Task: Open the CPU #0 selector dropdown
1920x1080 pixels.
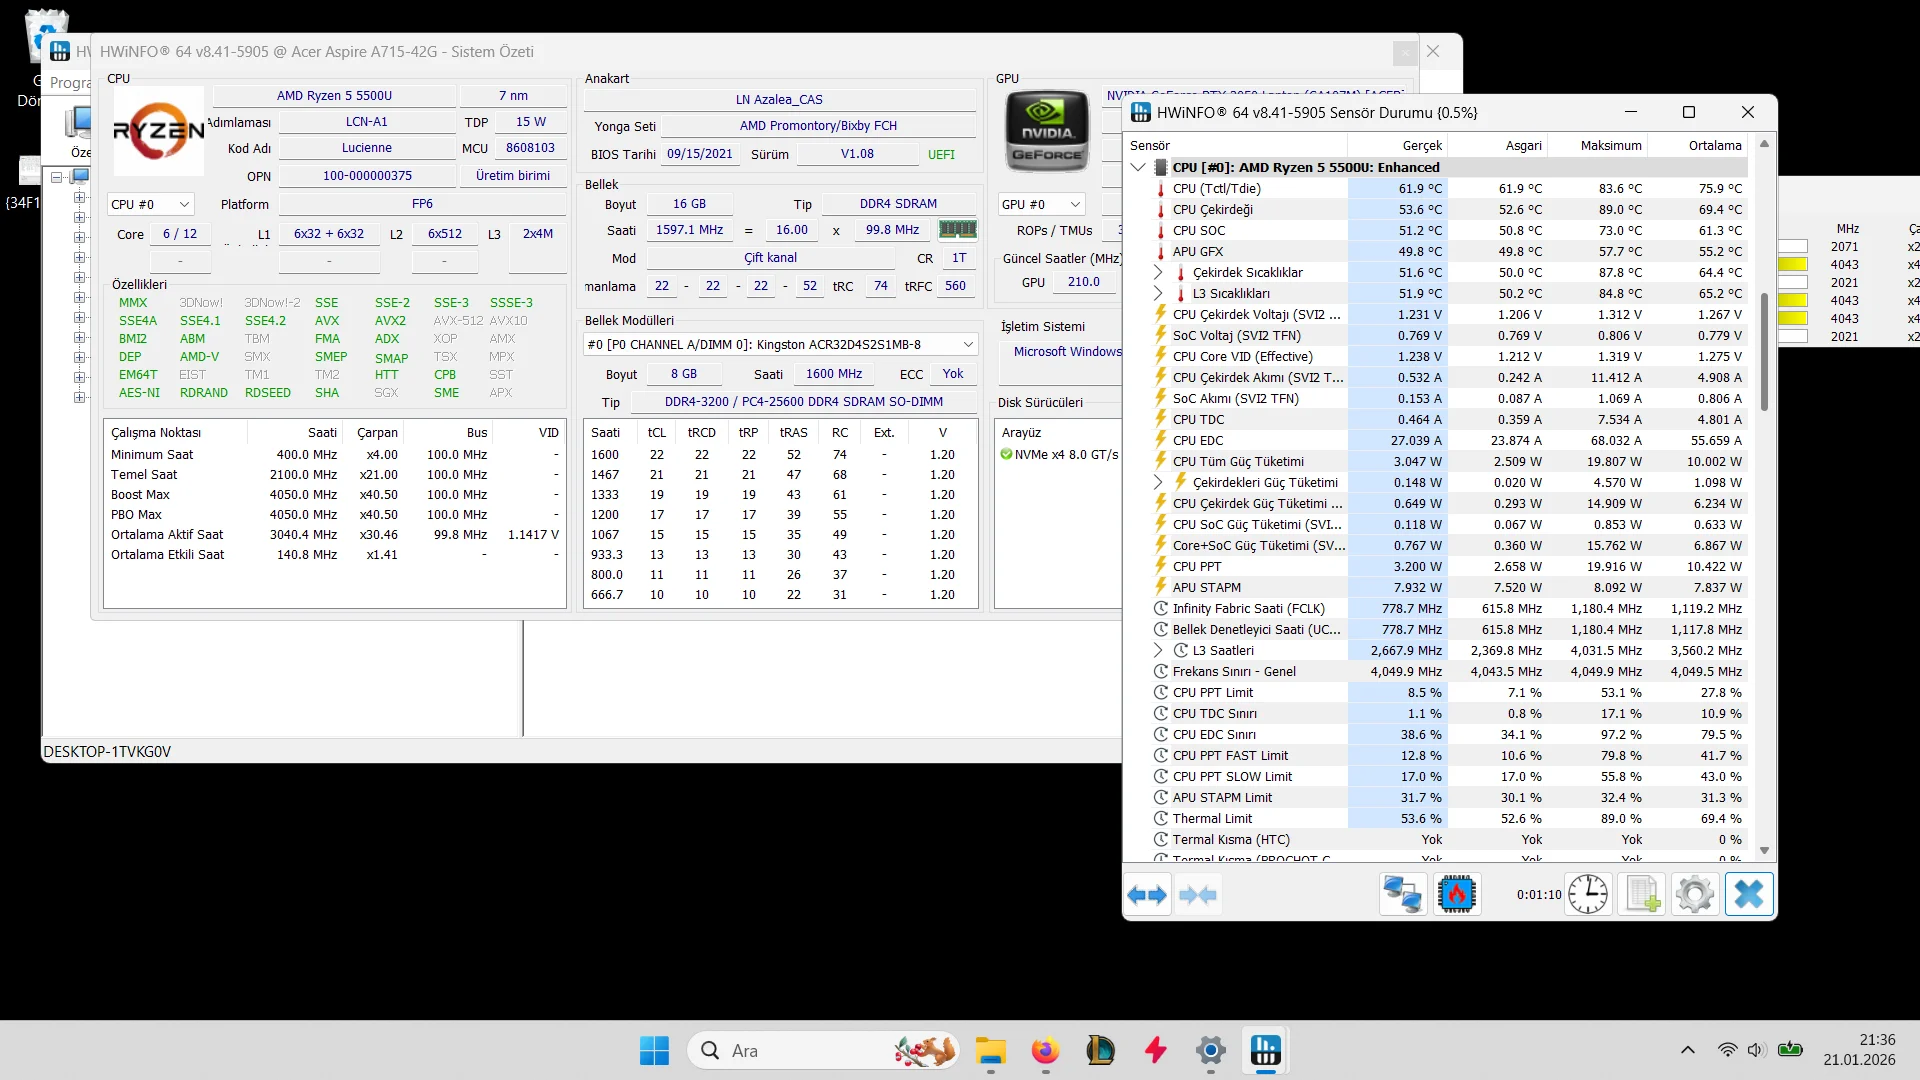Action: (x=150, y=204)
